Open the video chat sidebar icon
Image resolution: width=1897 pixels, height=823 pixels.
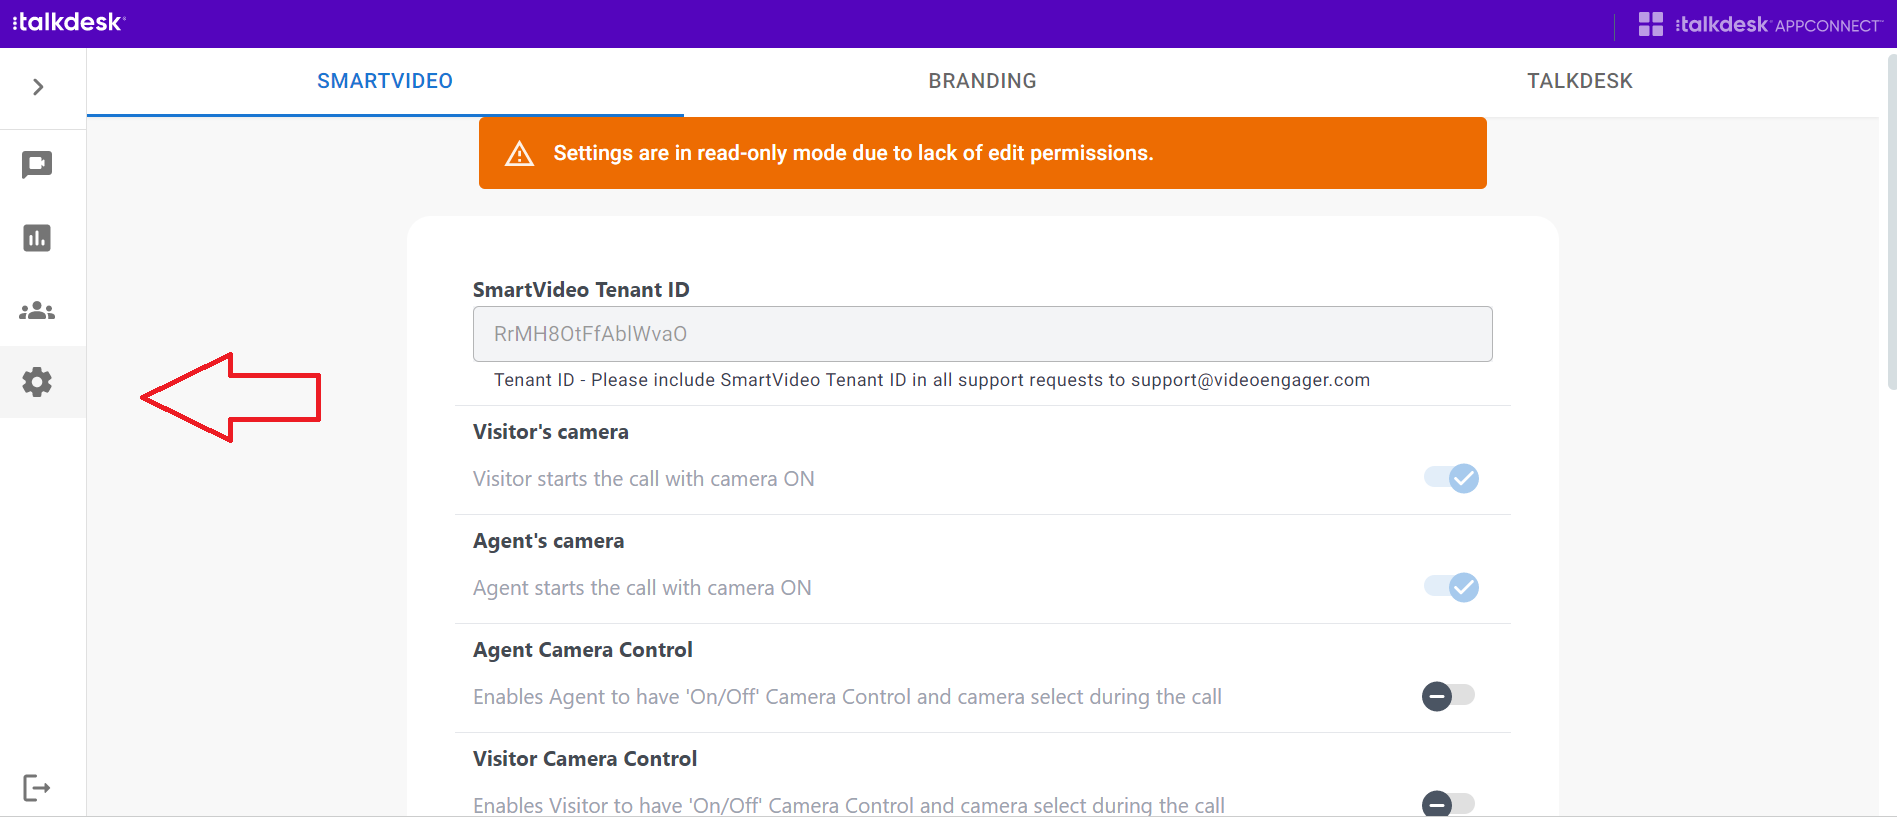[37, 165]
